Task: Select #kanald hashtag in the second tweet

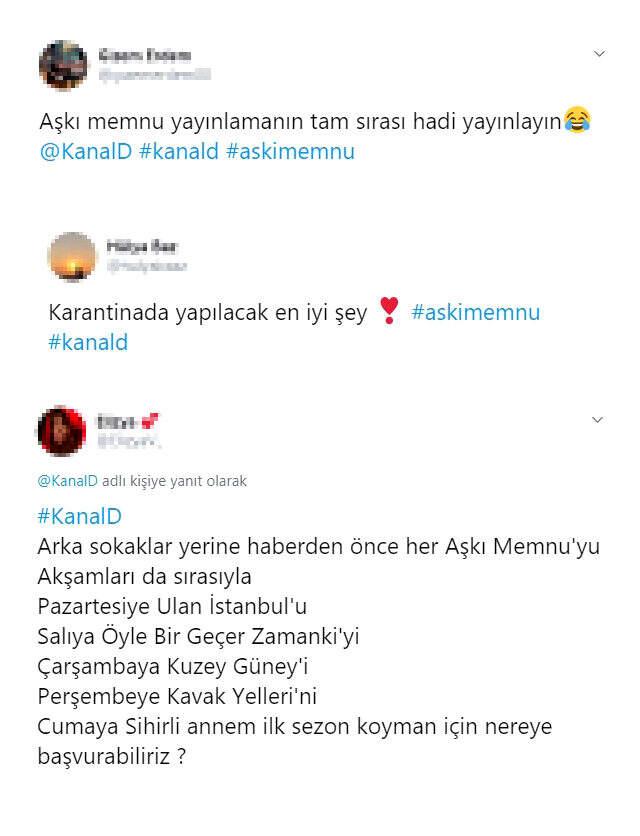Action: pos(88,342)
